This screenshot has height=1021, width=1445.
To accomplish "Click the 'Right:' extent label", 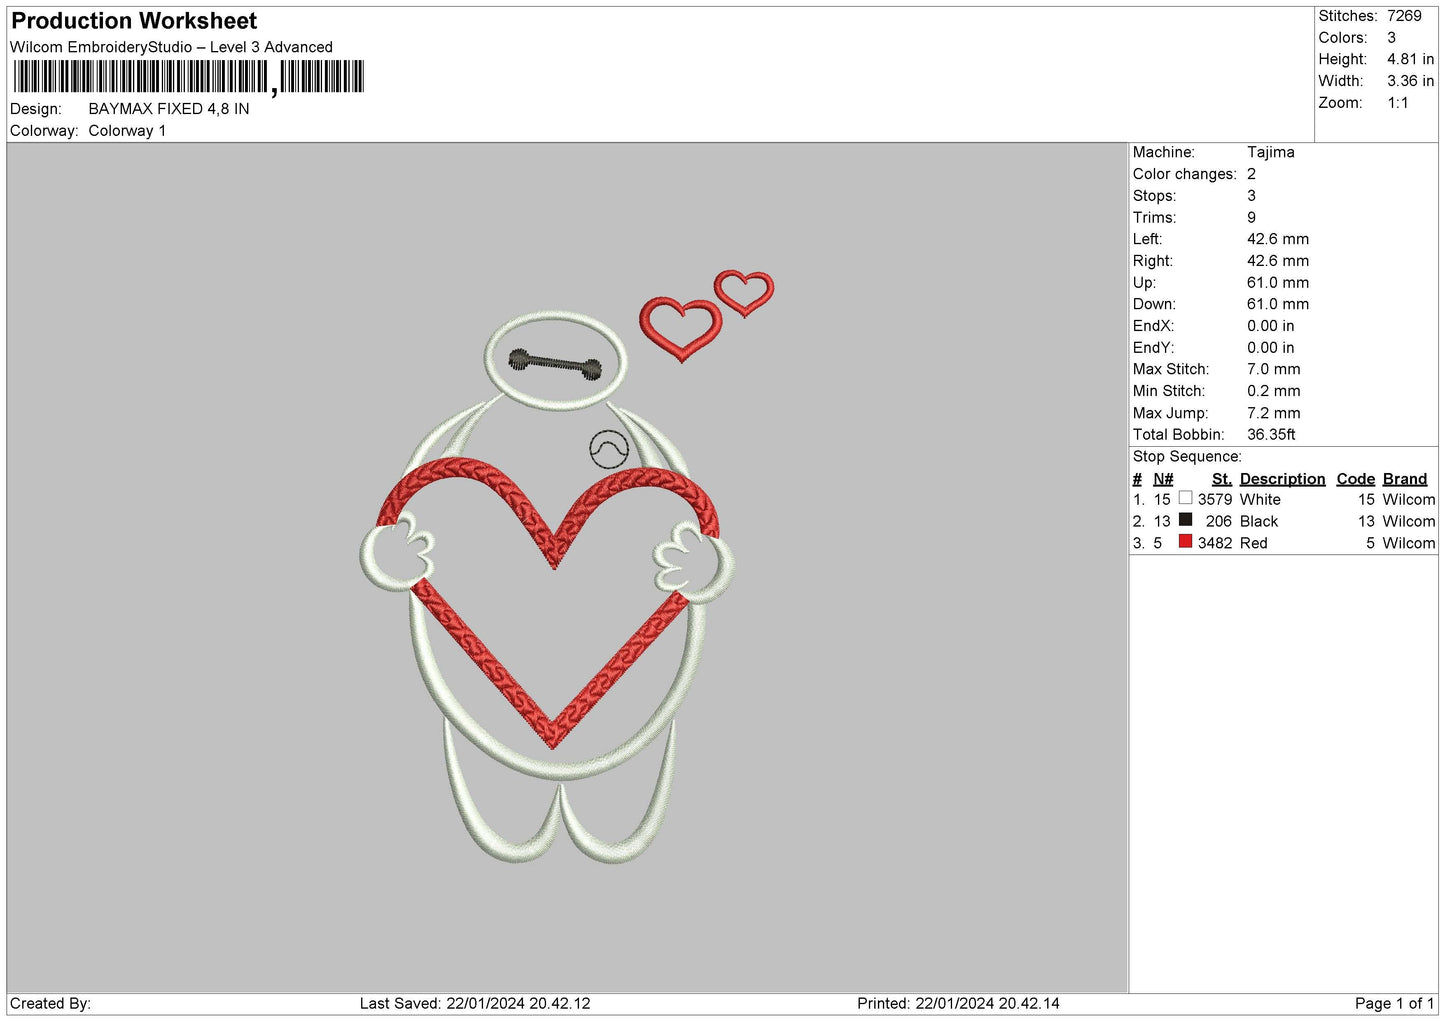I will pos(1153,261).
